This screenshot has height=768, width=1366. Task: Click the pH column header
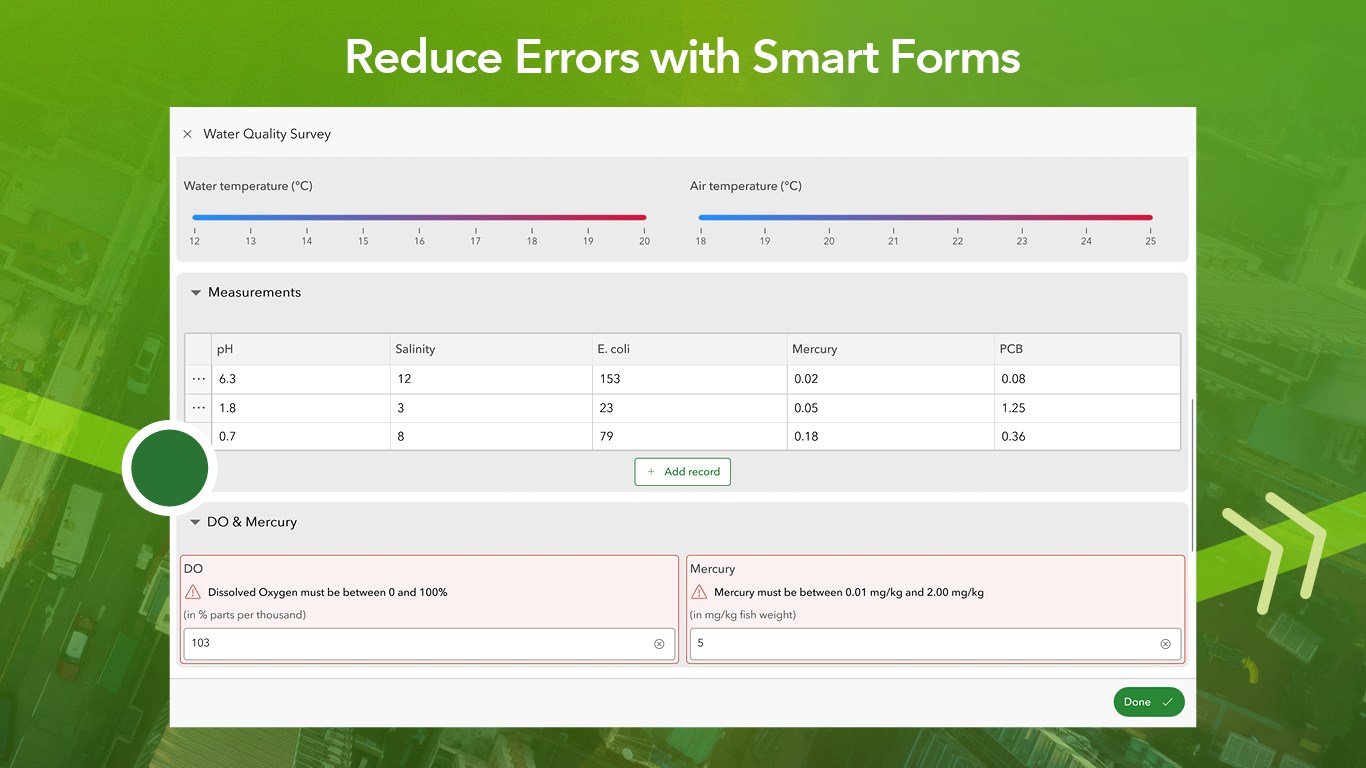(301, 349)
